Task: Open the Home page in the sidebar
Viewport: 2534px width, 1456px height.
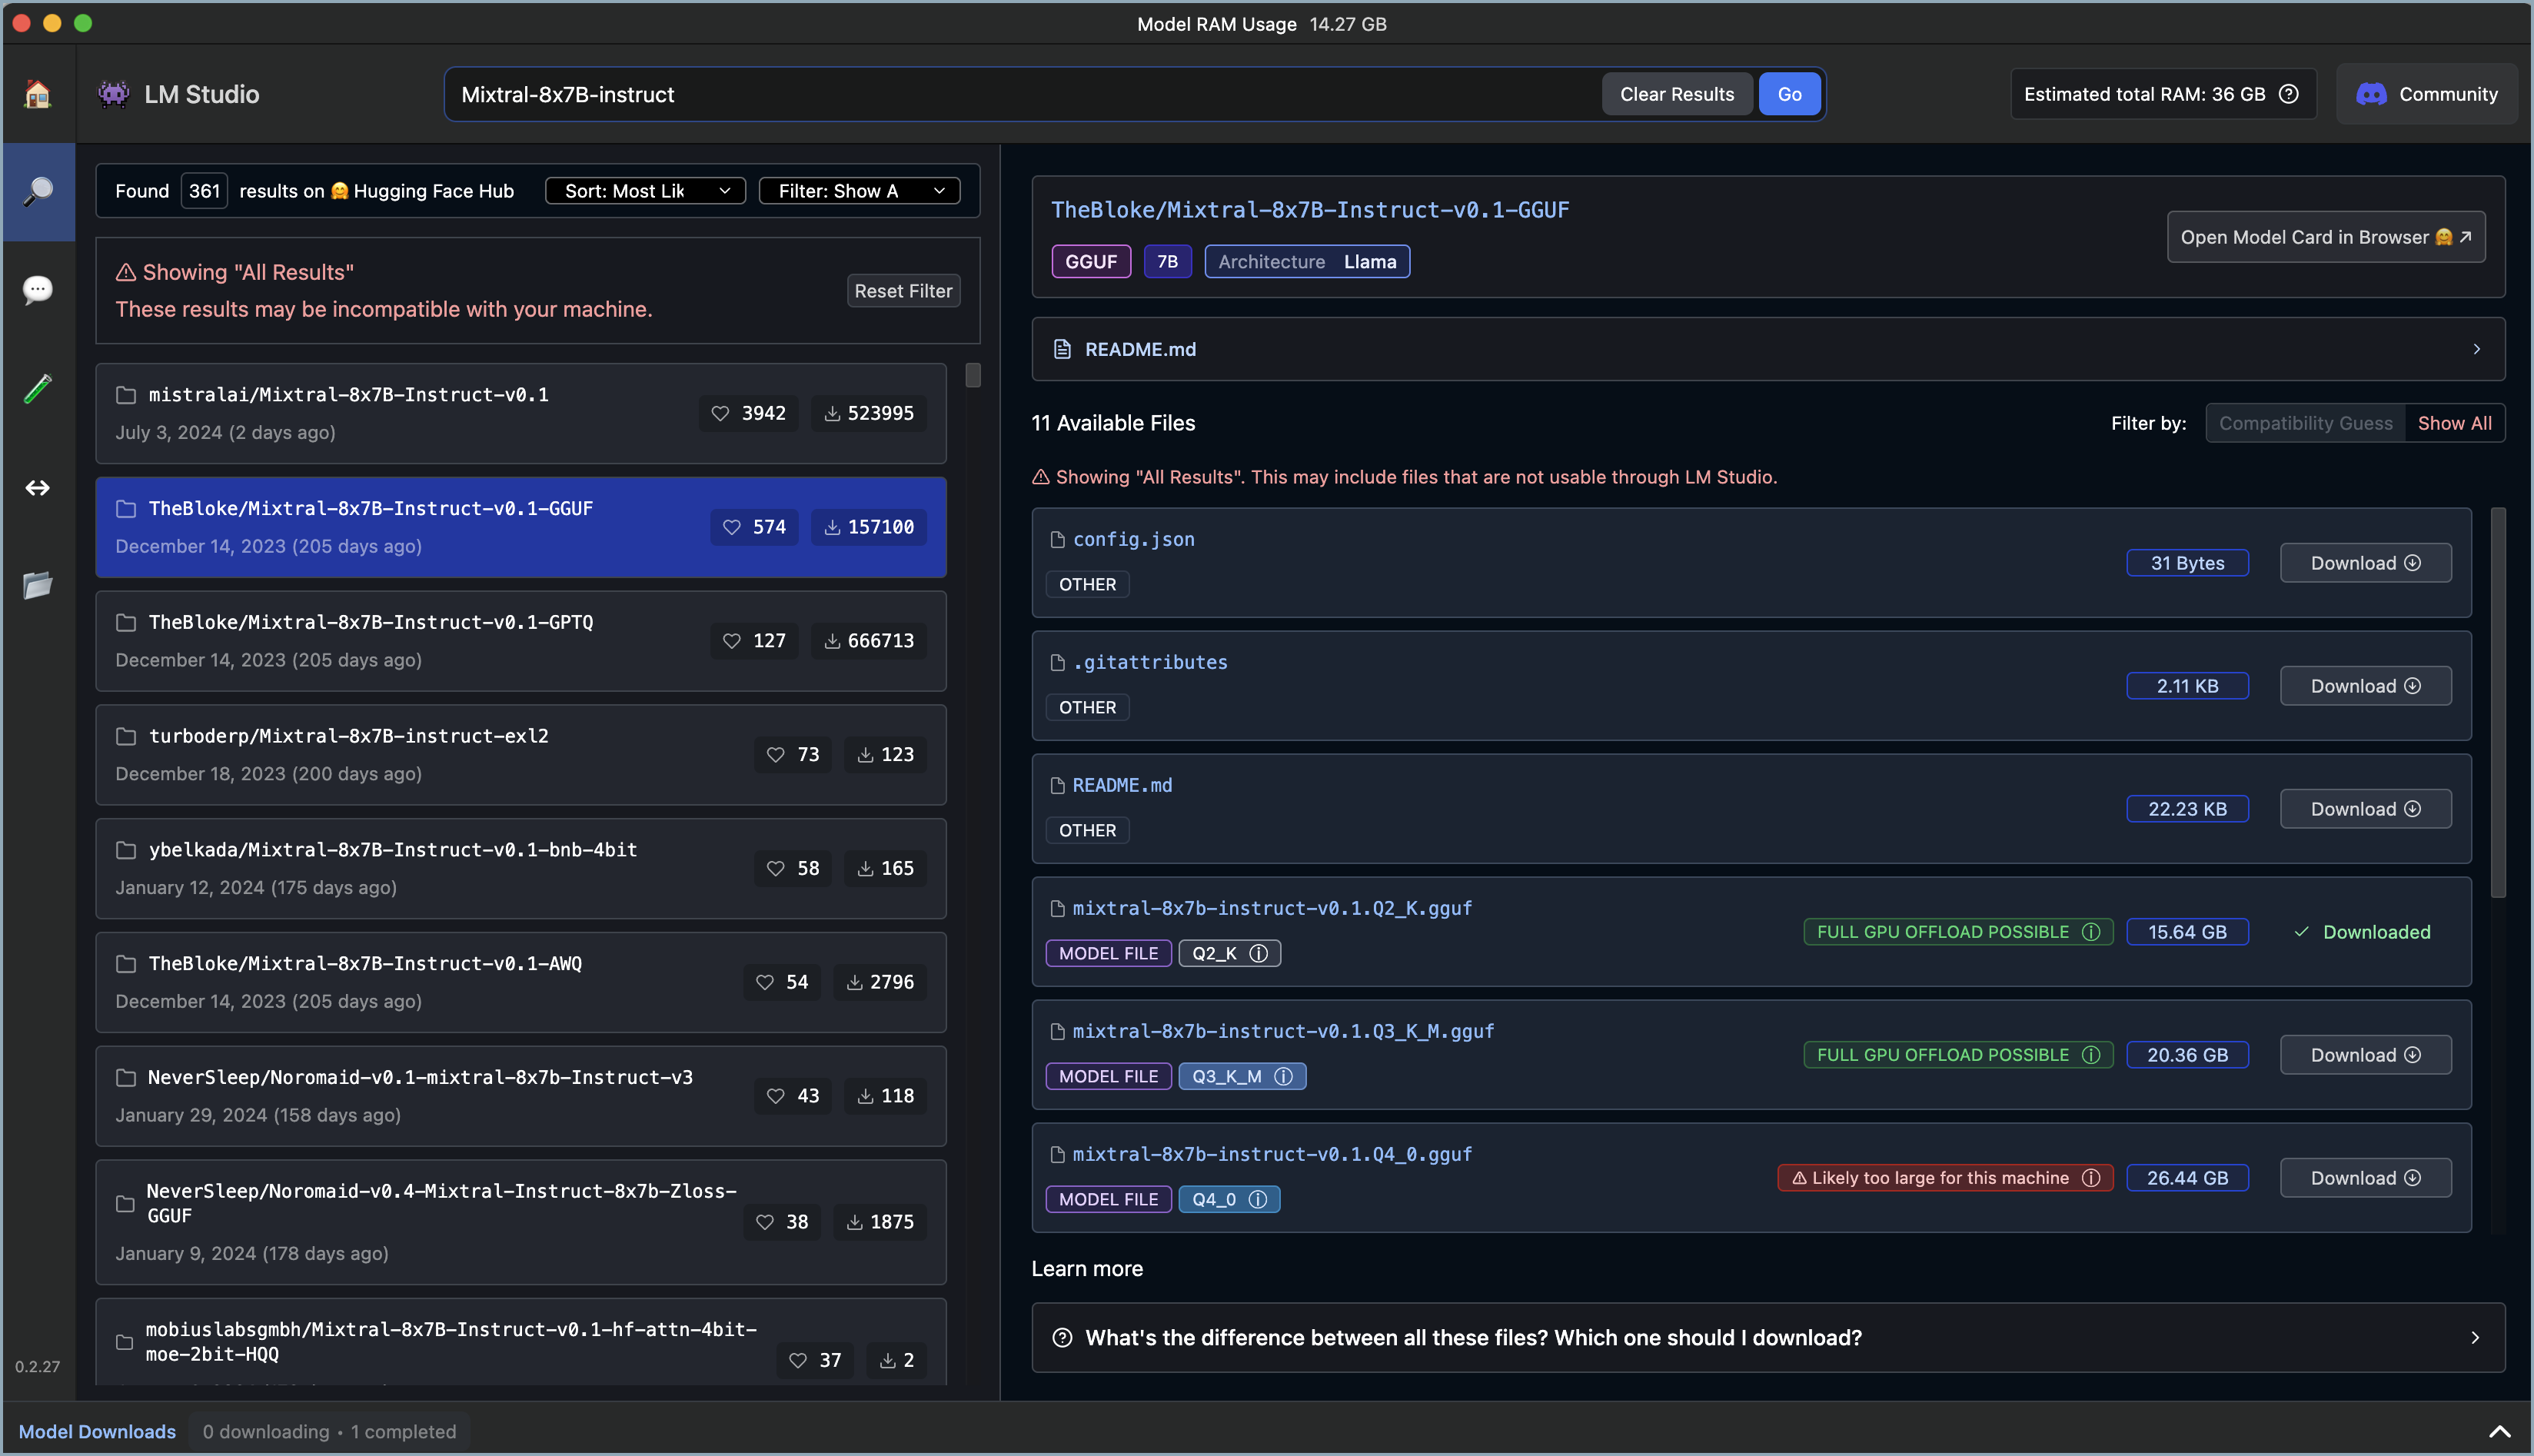Action: click(x=38, y=93)
